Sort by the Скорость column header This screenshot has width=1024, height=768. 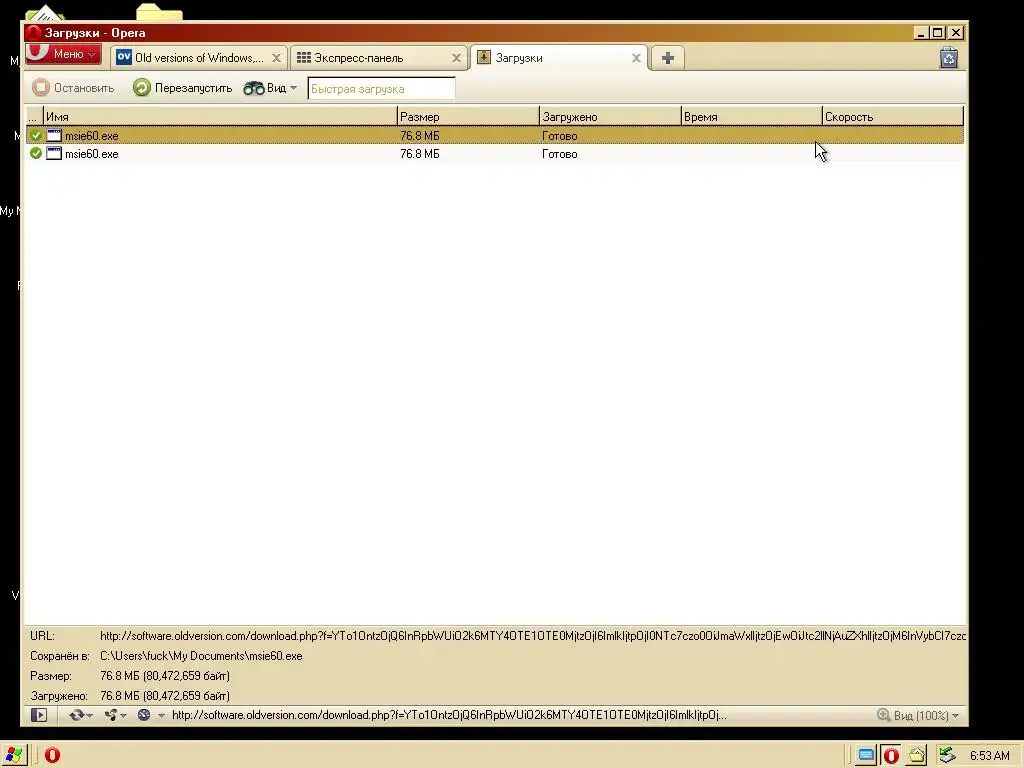(893, 116)
